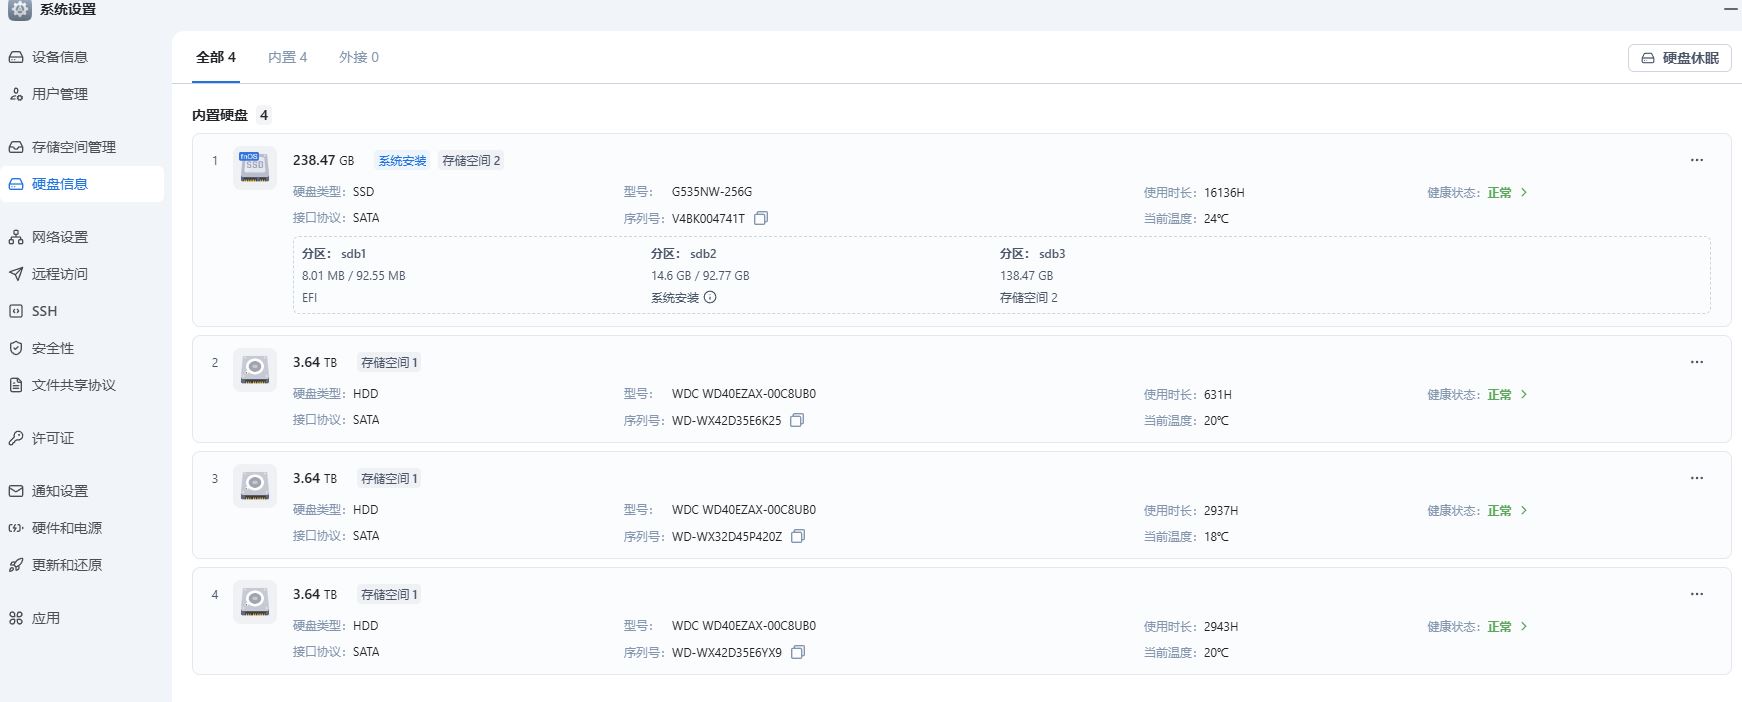
Task: Open 文件共享协议 sidebar entry
Action: [x=82, y=385]
